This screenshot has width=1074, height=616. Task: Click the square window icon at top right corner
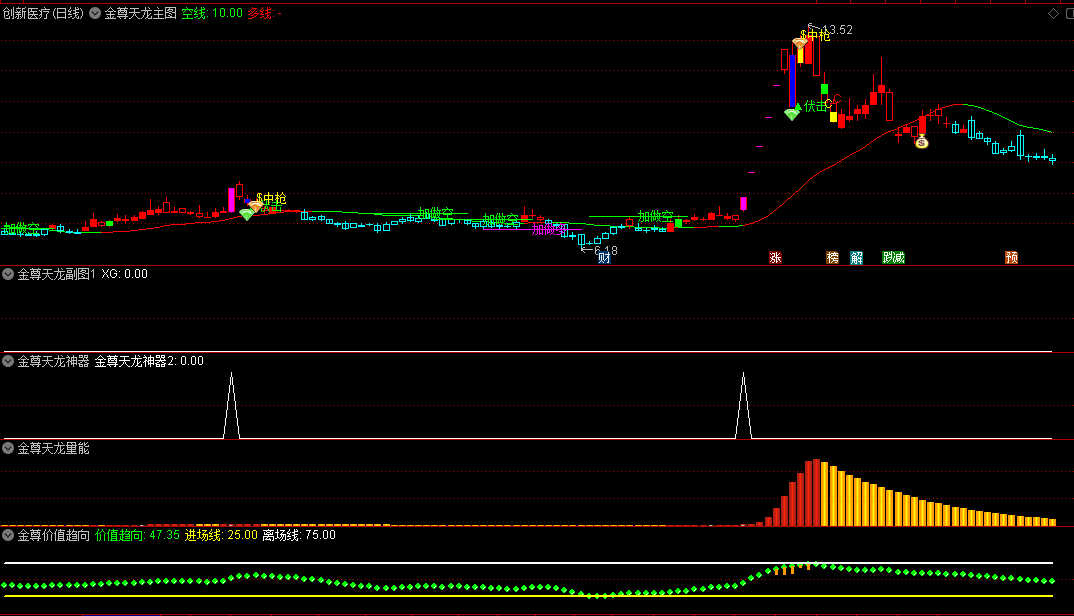[x=1070, y=13]
